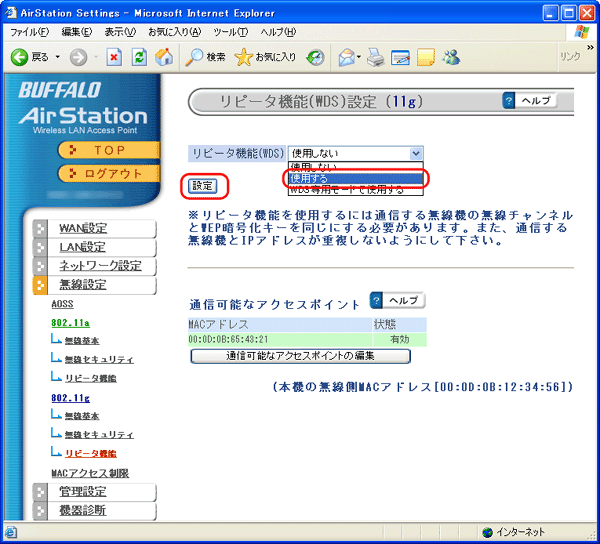The image size is (600, 544).
Task: Open the ファイル(F) menu
Action: [x=30, y=33]
